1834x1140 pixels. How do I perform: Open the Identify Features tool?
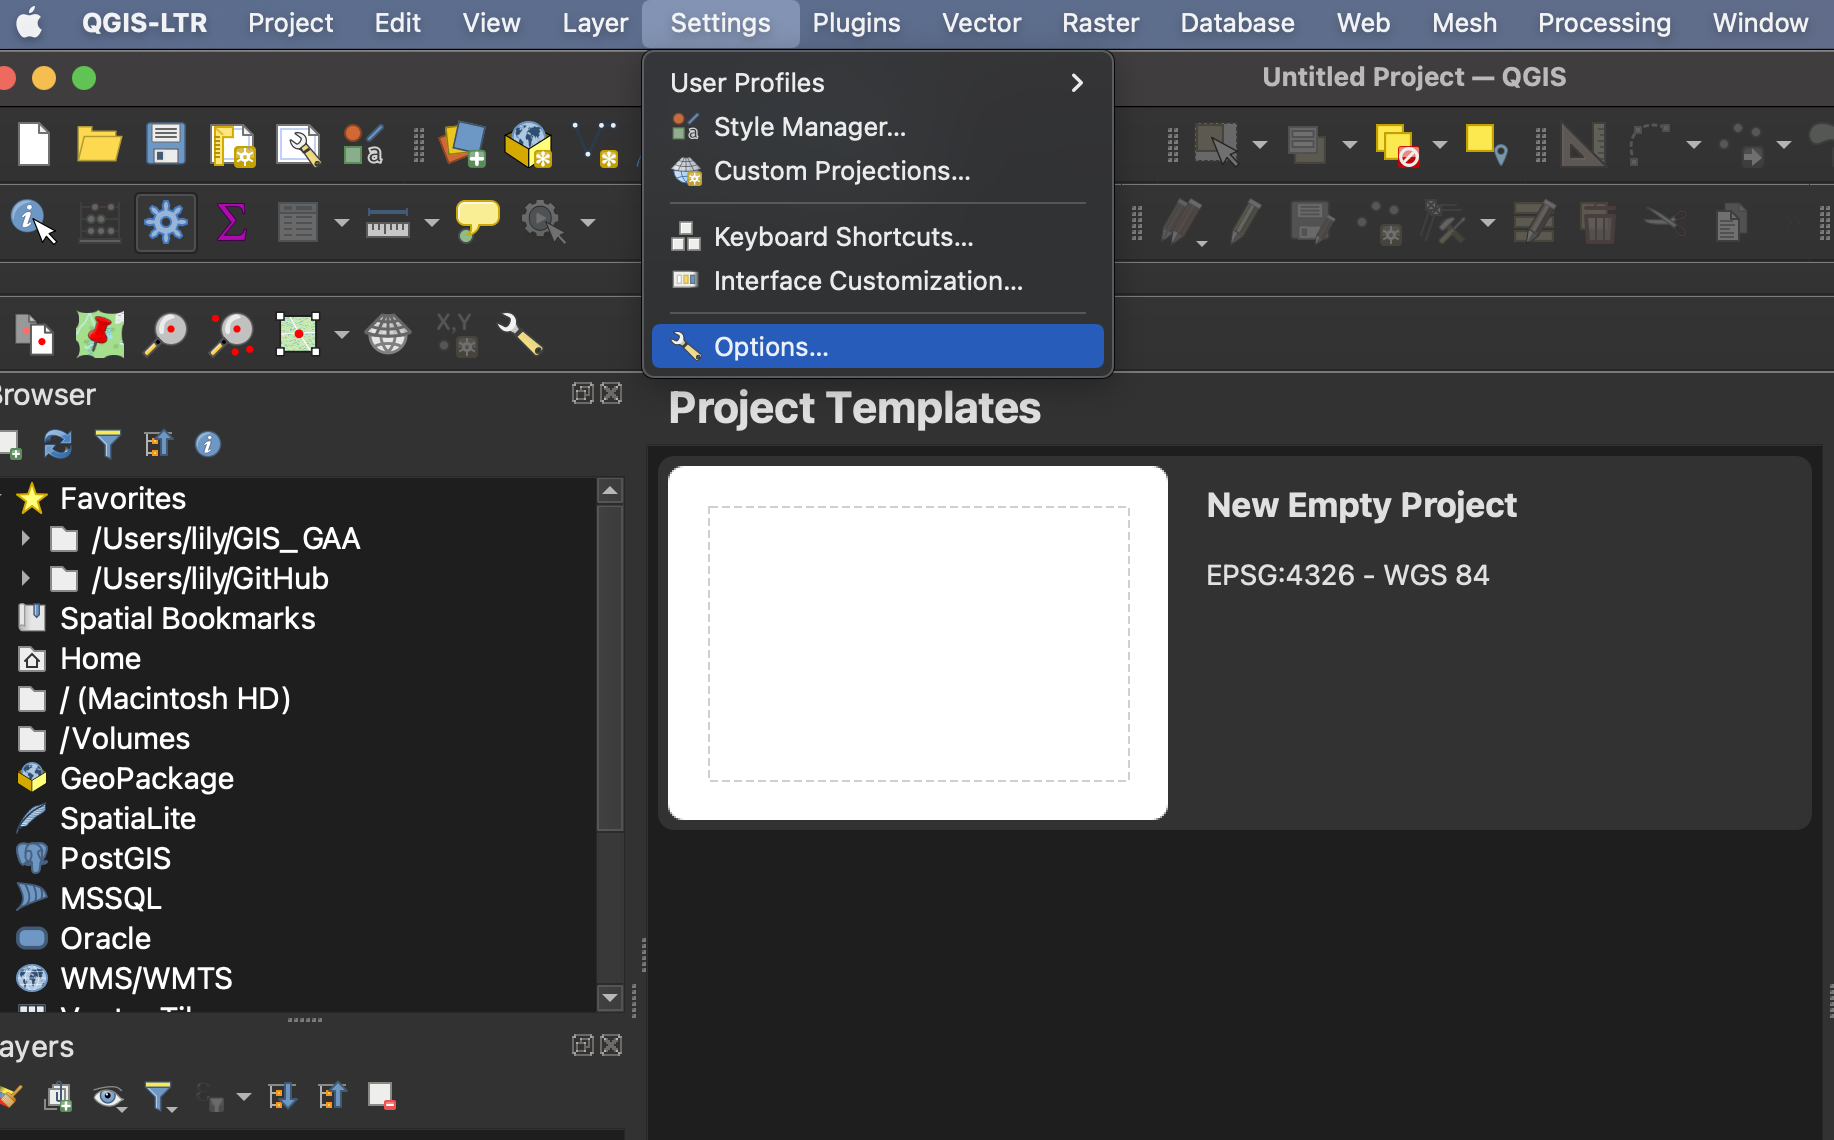click(x=31, y=221)
